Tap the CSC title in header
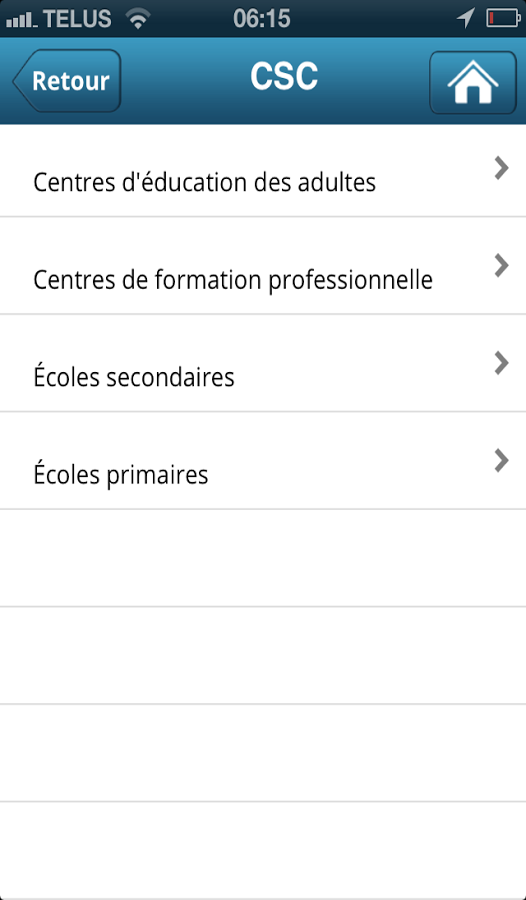Image resolution: width=526 pixels, height=900 pixels. point(284,76)
